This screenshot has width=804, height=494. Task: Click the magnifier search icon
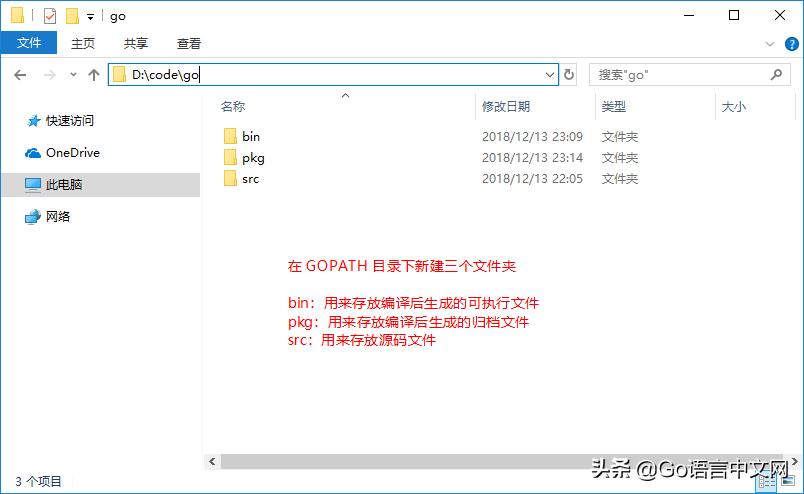pos(776,75)
